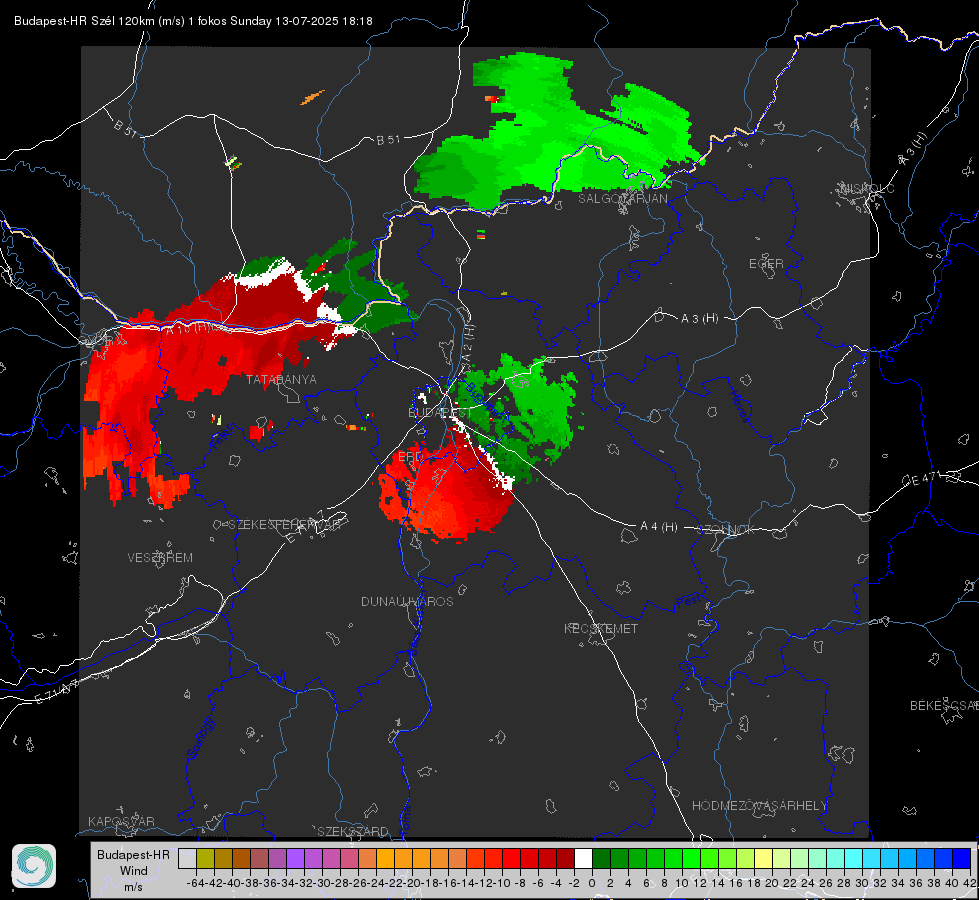979x900 pixels.
Task: Click the 'Budapest-HR Wind m/s' legend caption
Action: [x=133, y=871]
